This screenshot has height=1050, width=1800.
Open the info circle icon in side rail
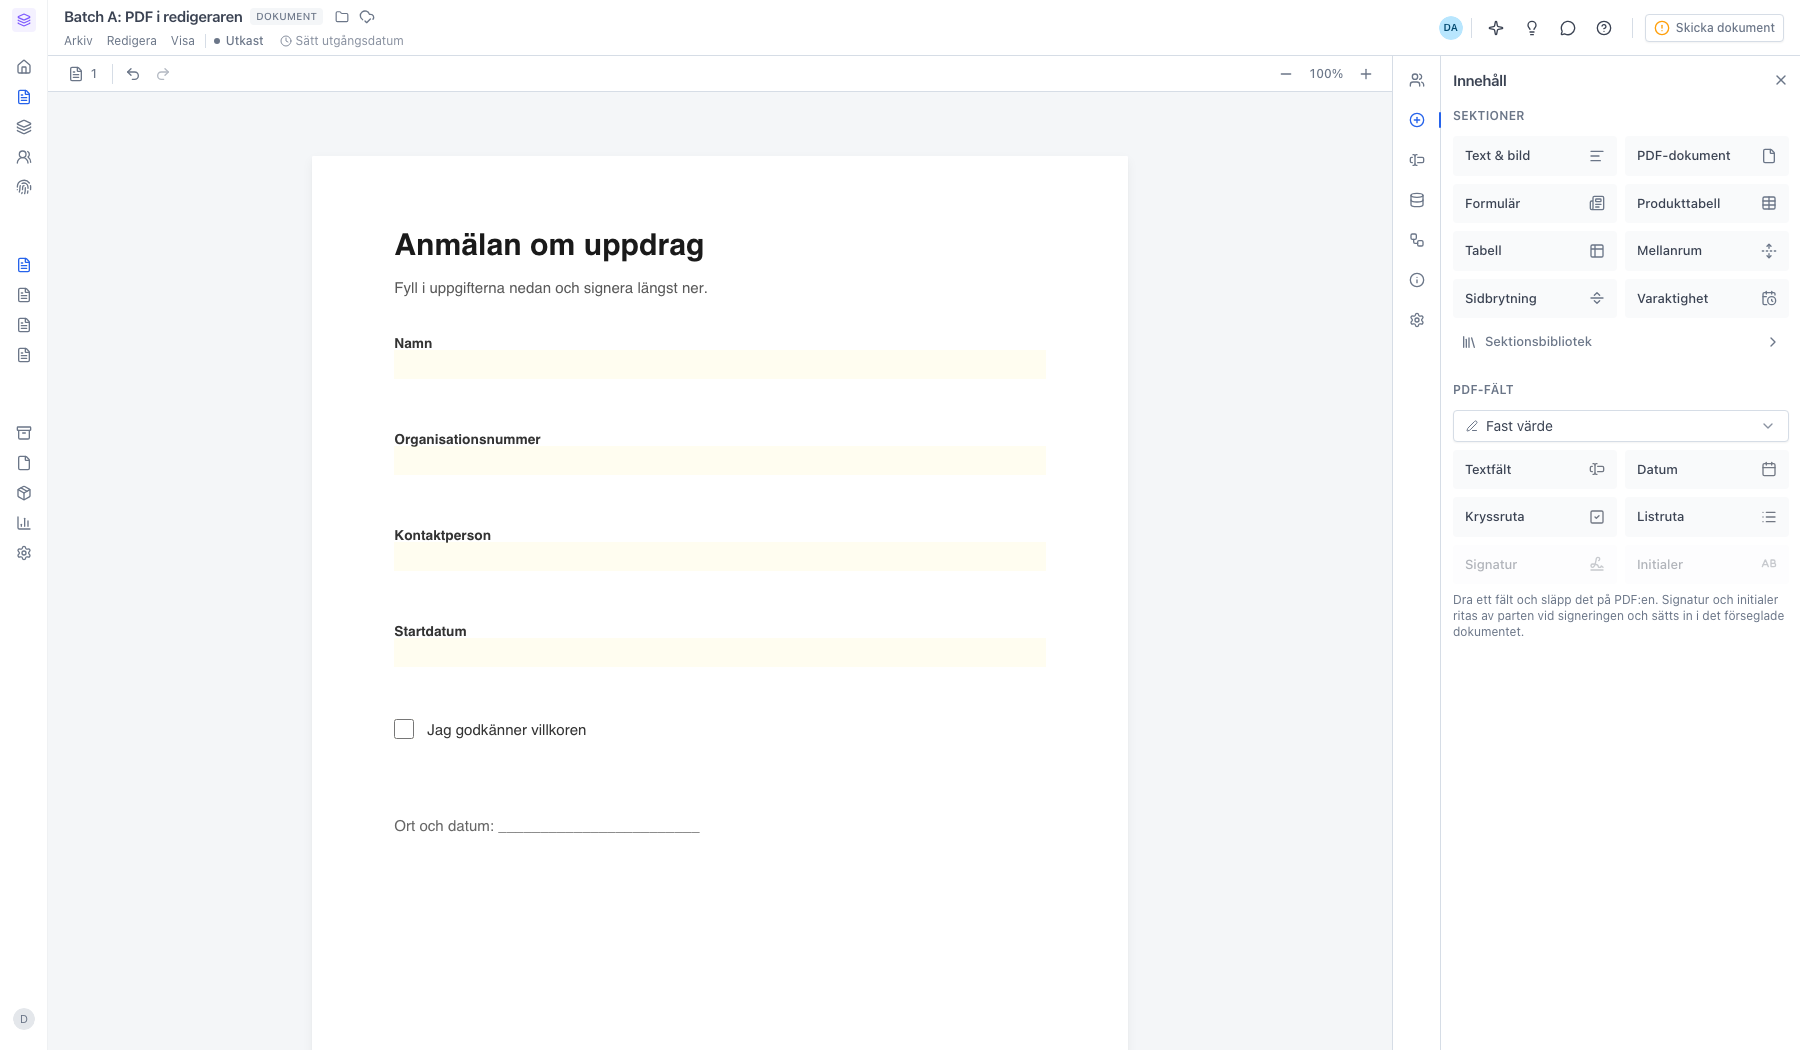[1417, 280]
